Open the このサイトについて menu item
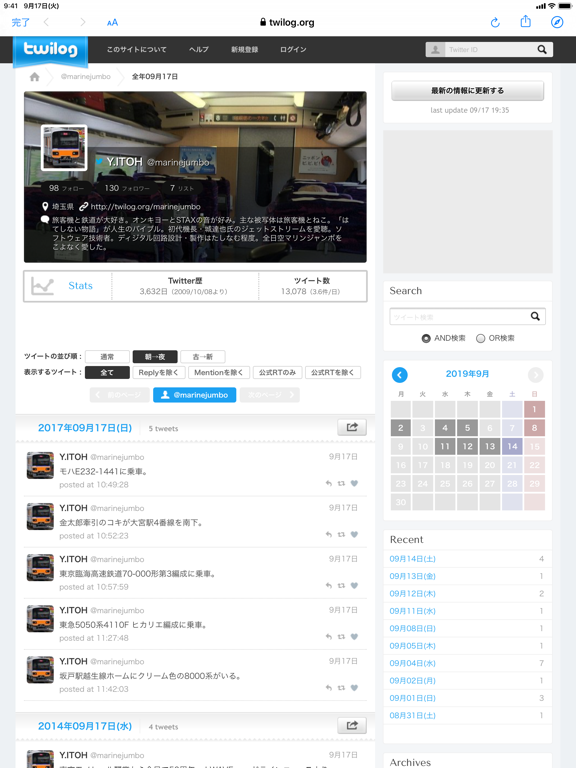 (137, 49)
